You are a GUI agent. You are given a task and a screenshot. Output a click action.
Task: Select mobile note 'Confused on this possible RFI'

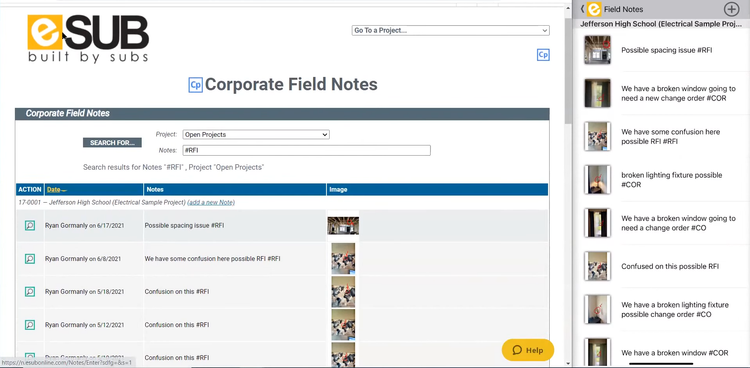tap(670, 267)
